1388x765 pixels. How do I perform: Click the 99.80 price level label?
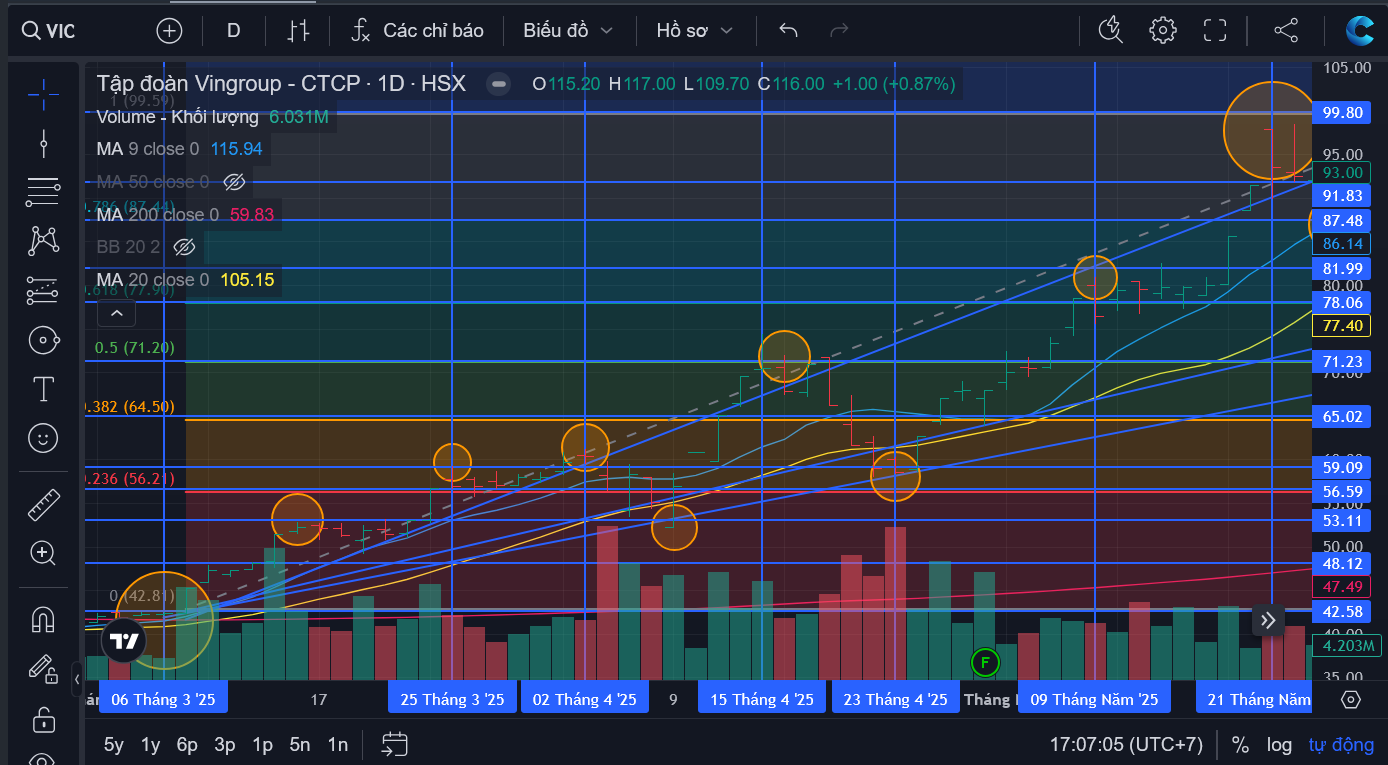pos(1343,112)
